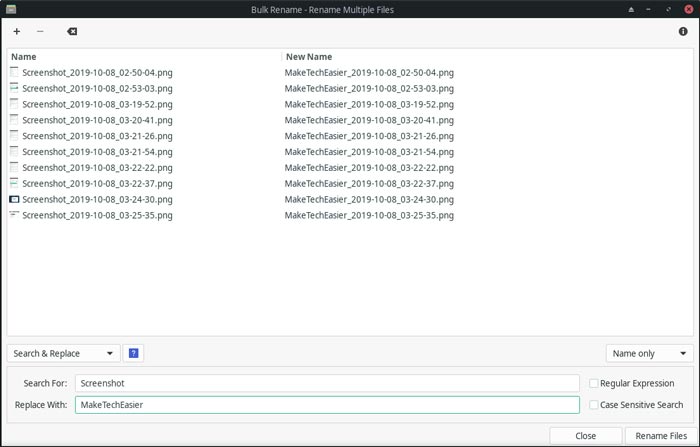Open the info icon in toolbar
Screen dimensions: 700x447
pyautogui.click(x=683, y=31)
